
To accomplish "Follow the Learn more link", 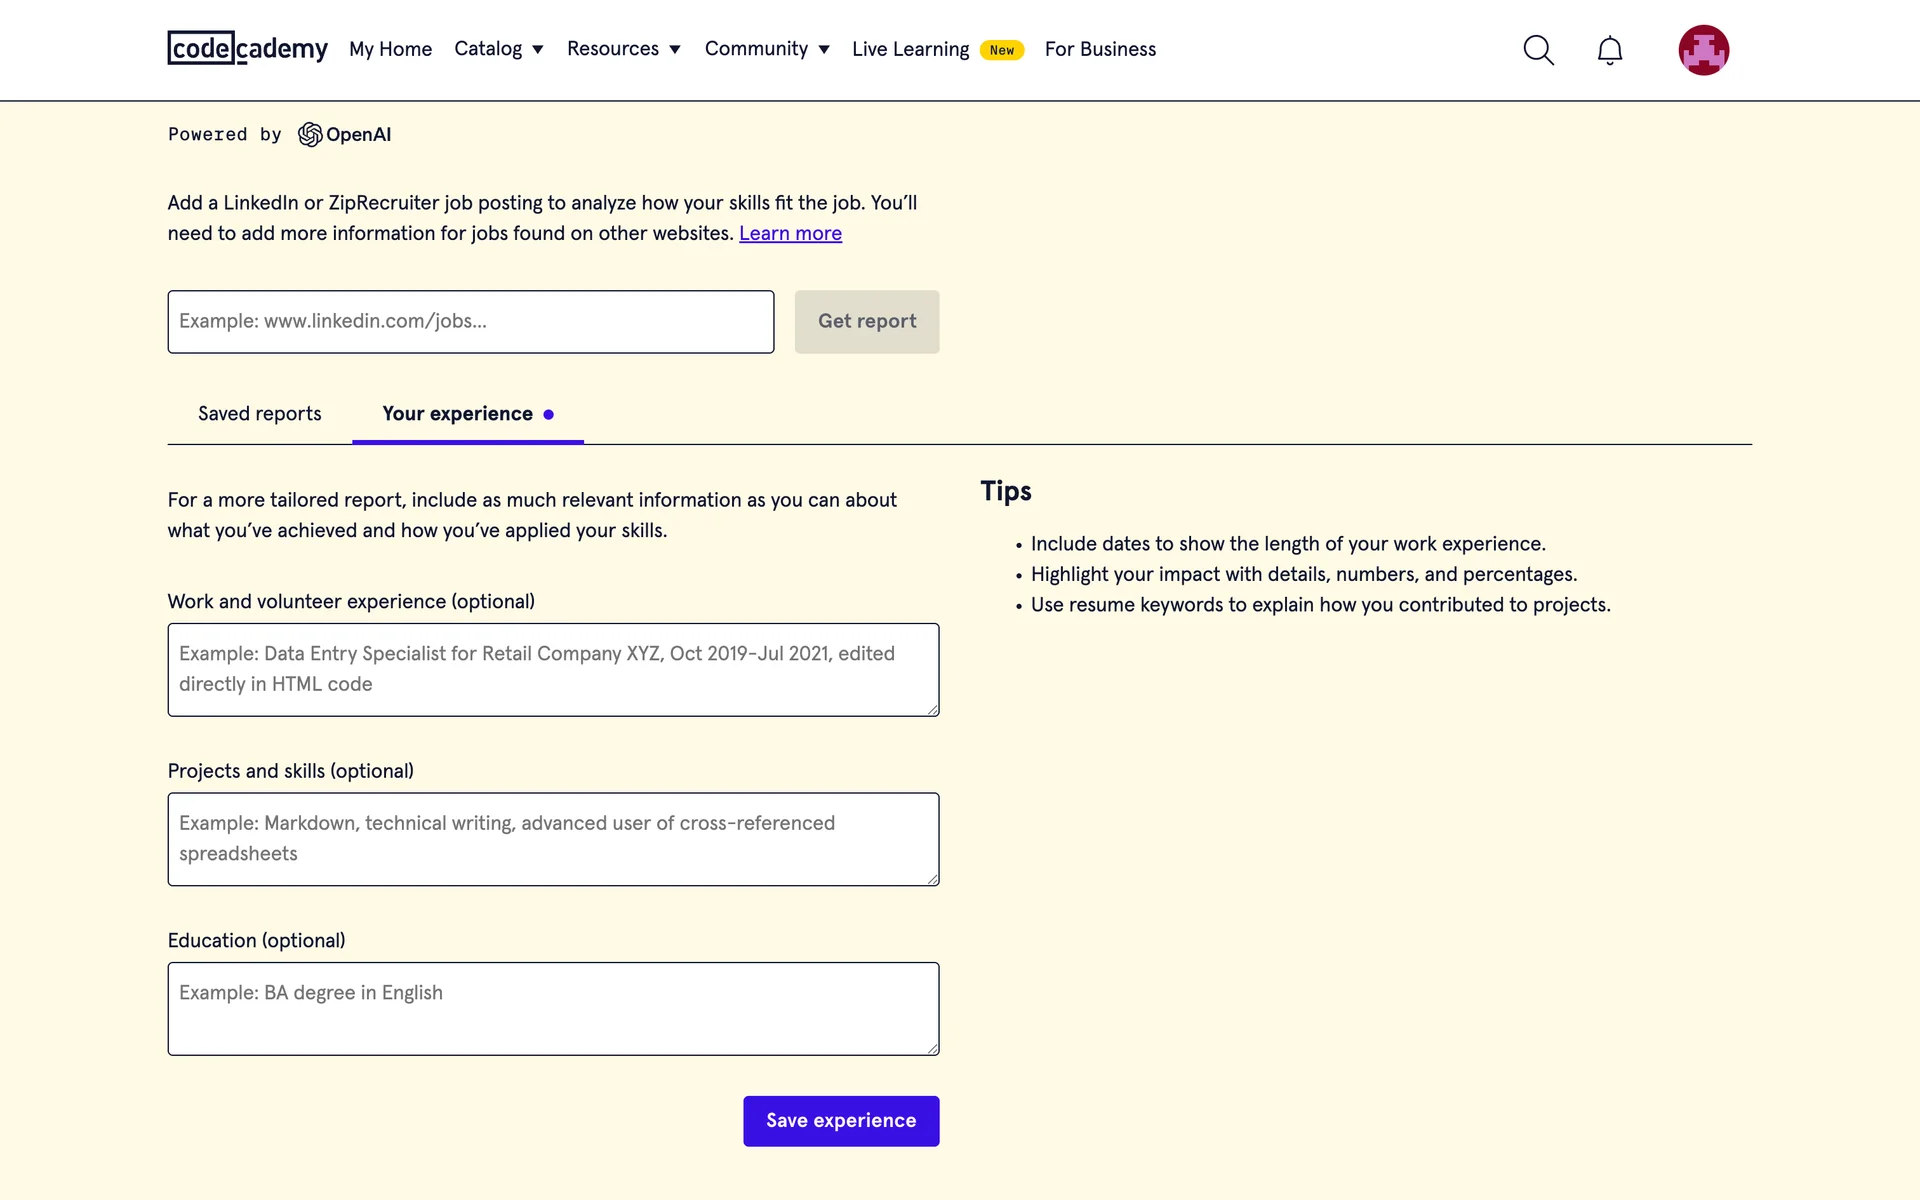I will coord(790,233).
